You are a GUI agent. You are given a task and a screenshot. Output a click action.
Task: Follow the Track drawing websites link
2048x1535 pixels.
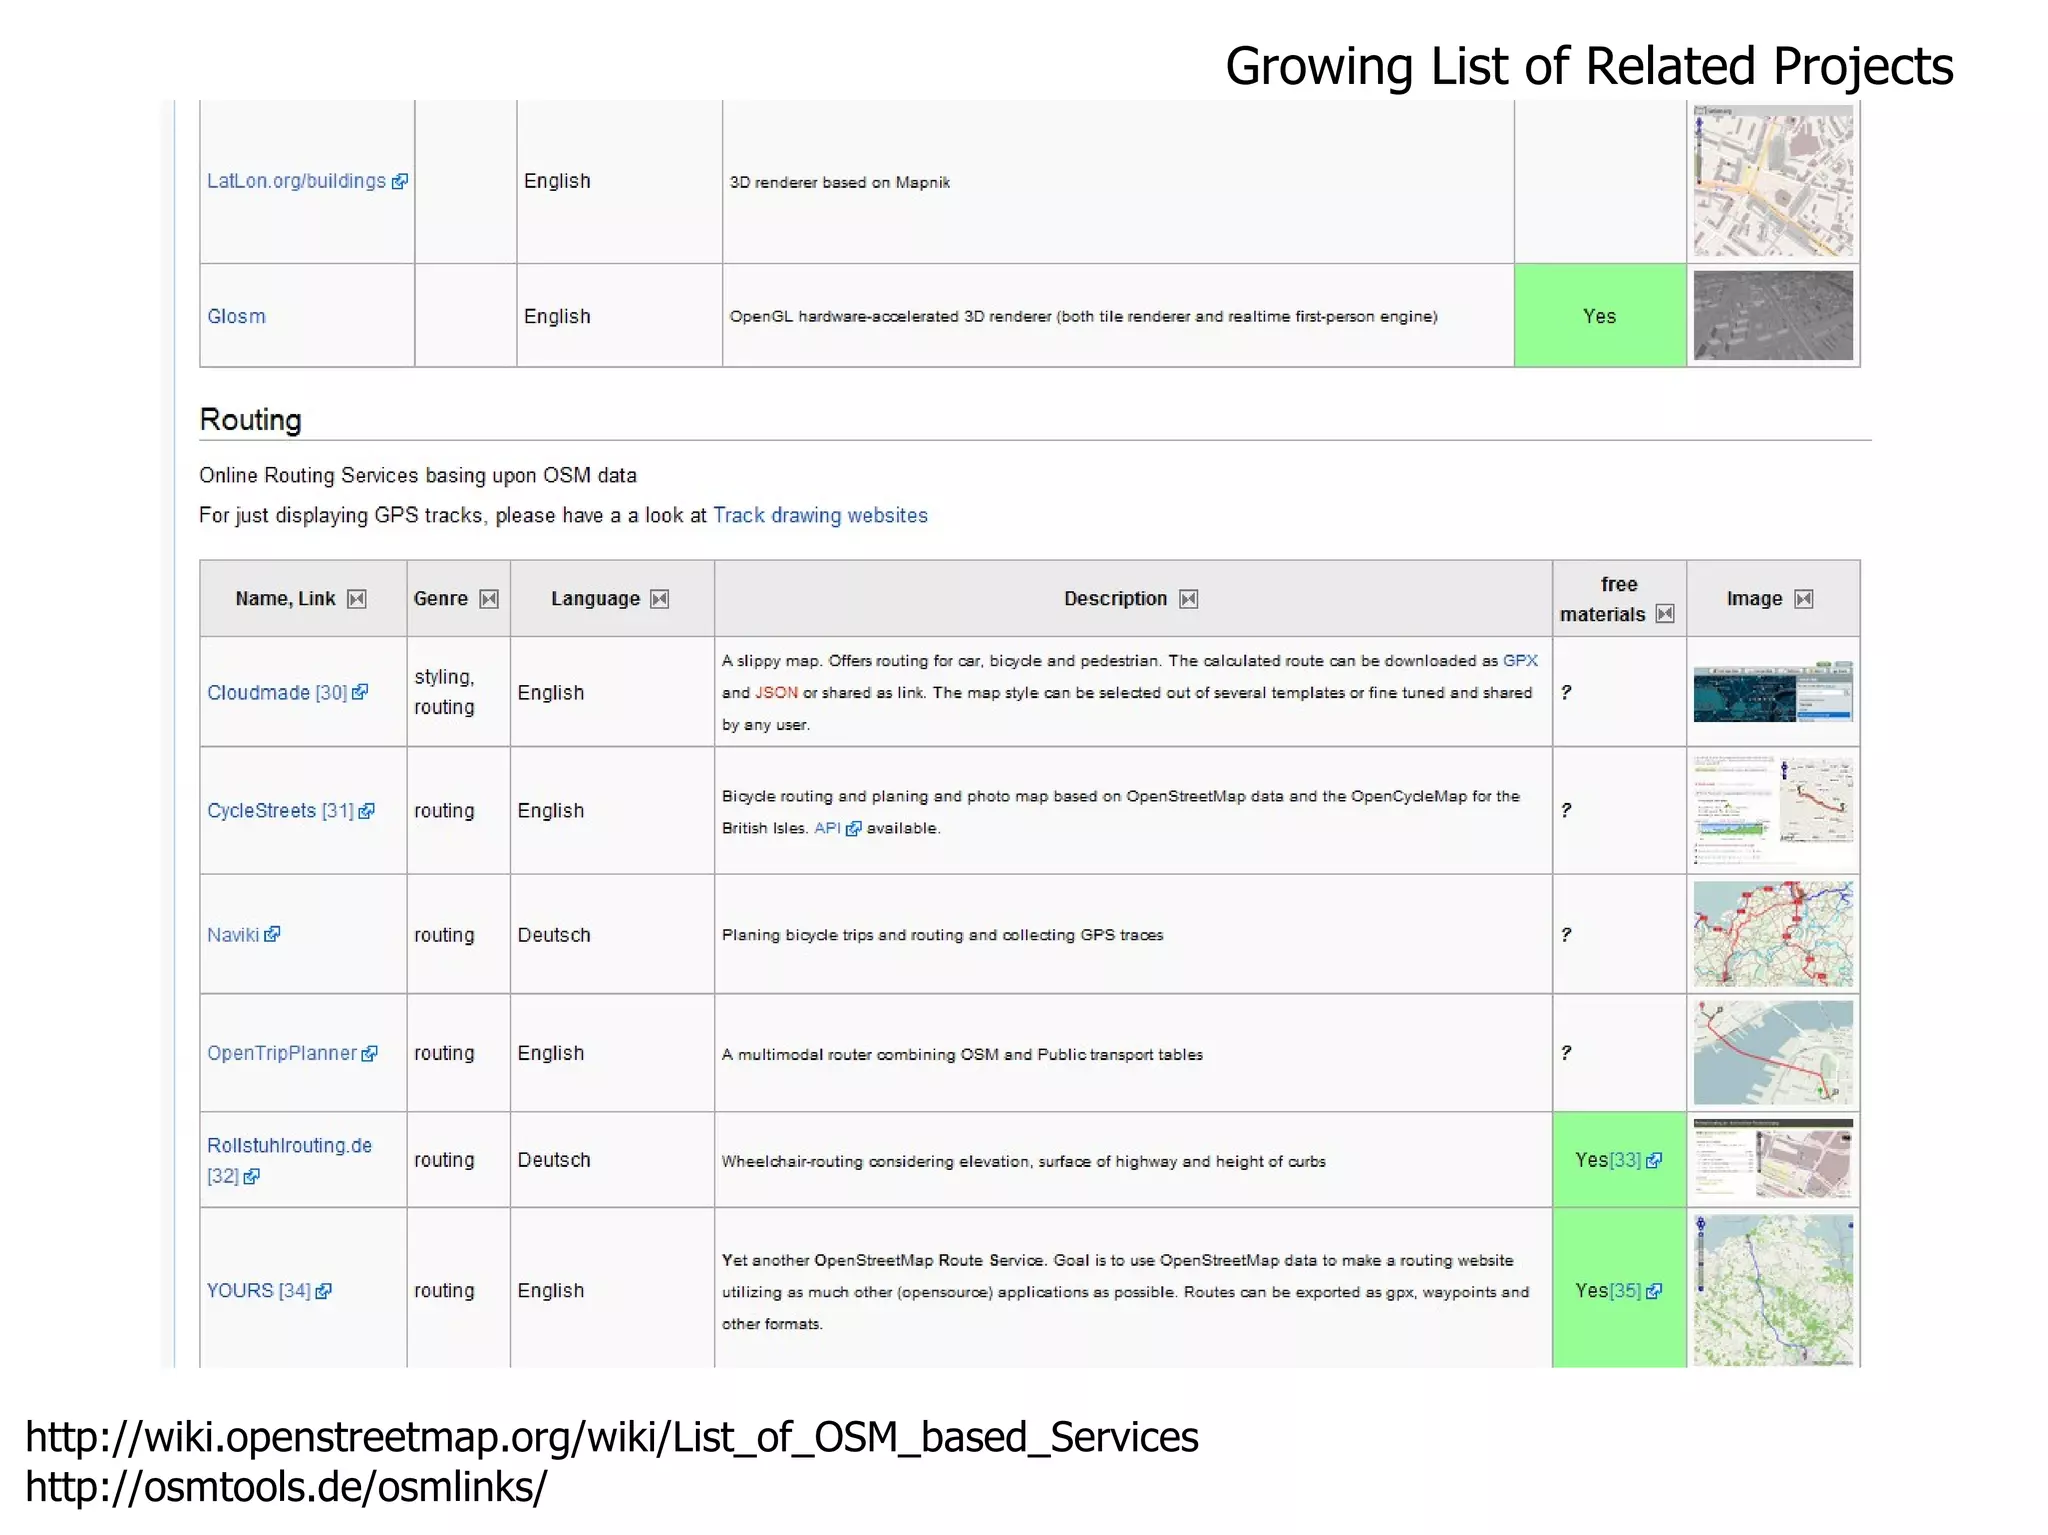click(x=820, y=515)
